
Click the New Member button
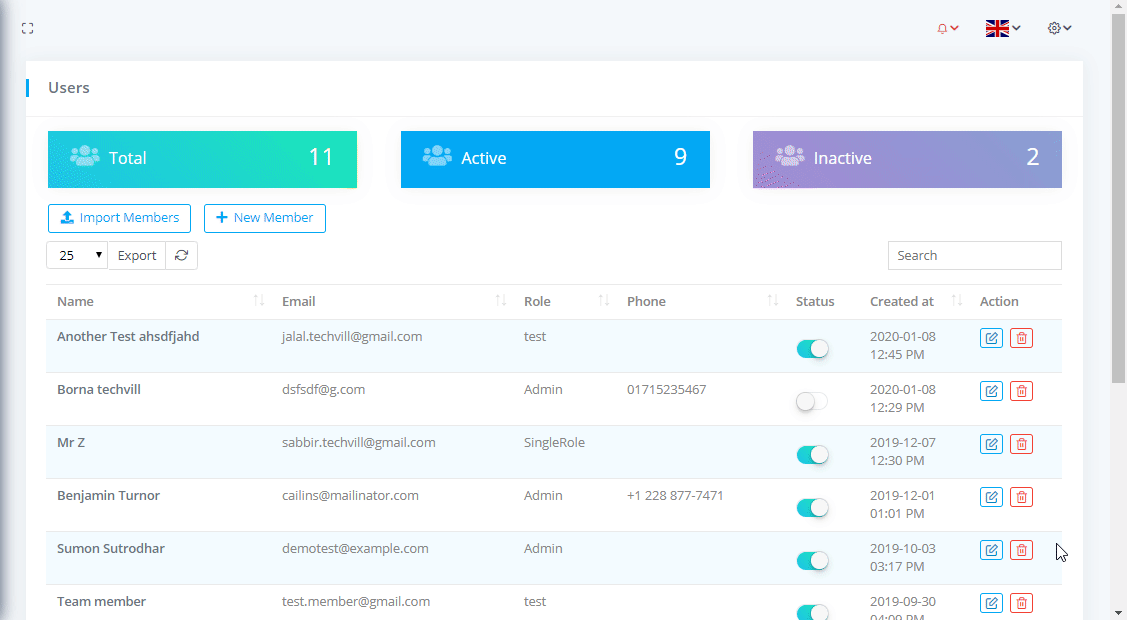265,218
